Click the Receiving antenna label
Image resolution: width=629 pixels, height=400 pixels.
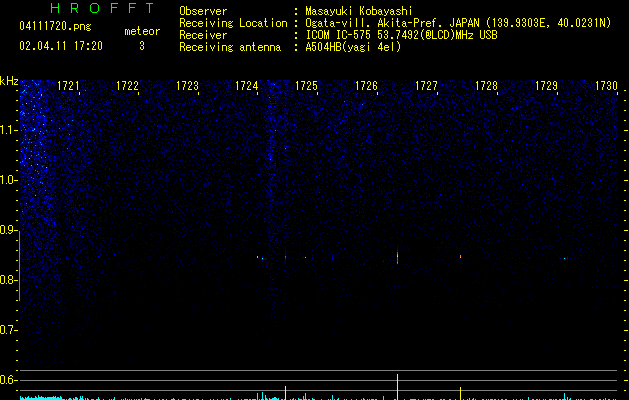click(x=230, y=47)
